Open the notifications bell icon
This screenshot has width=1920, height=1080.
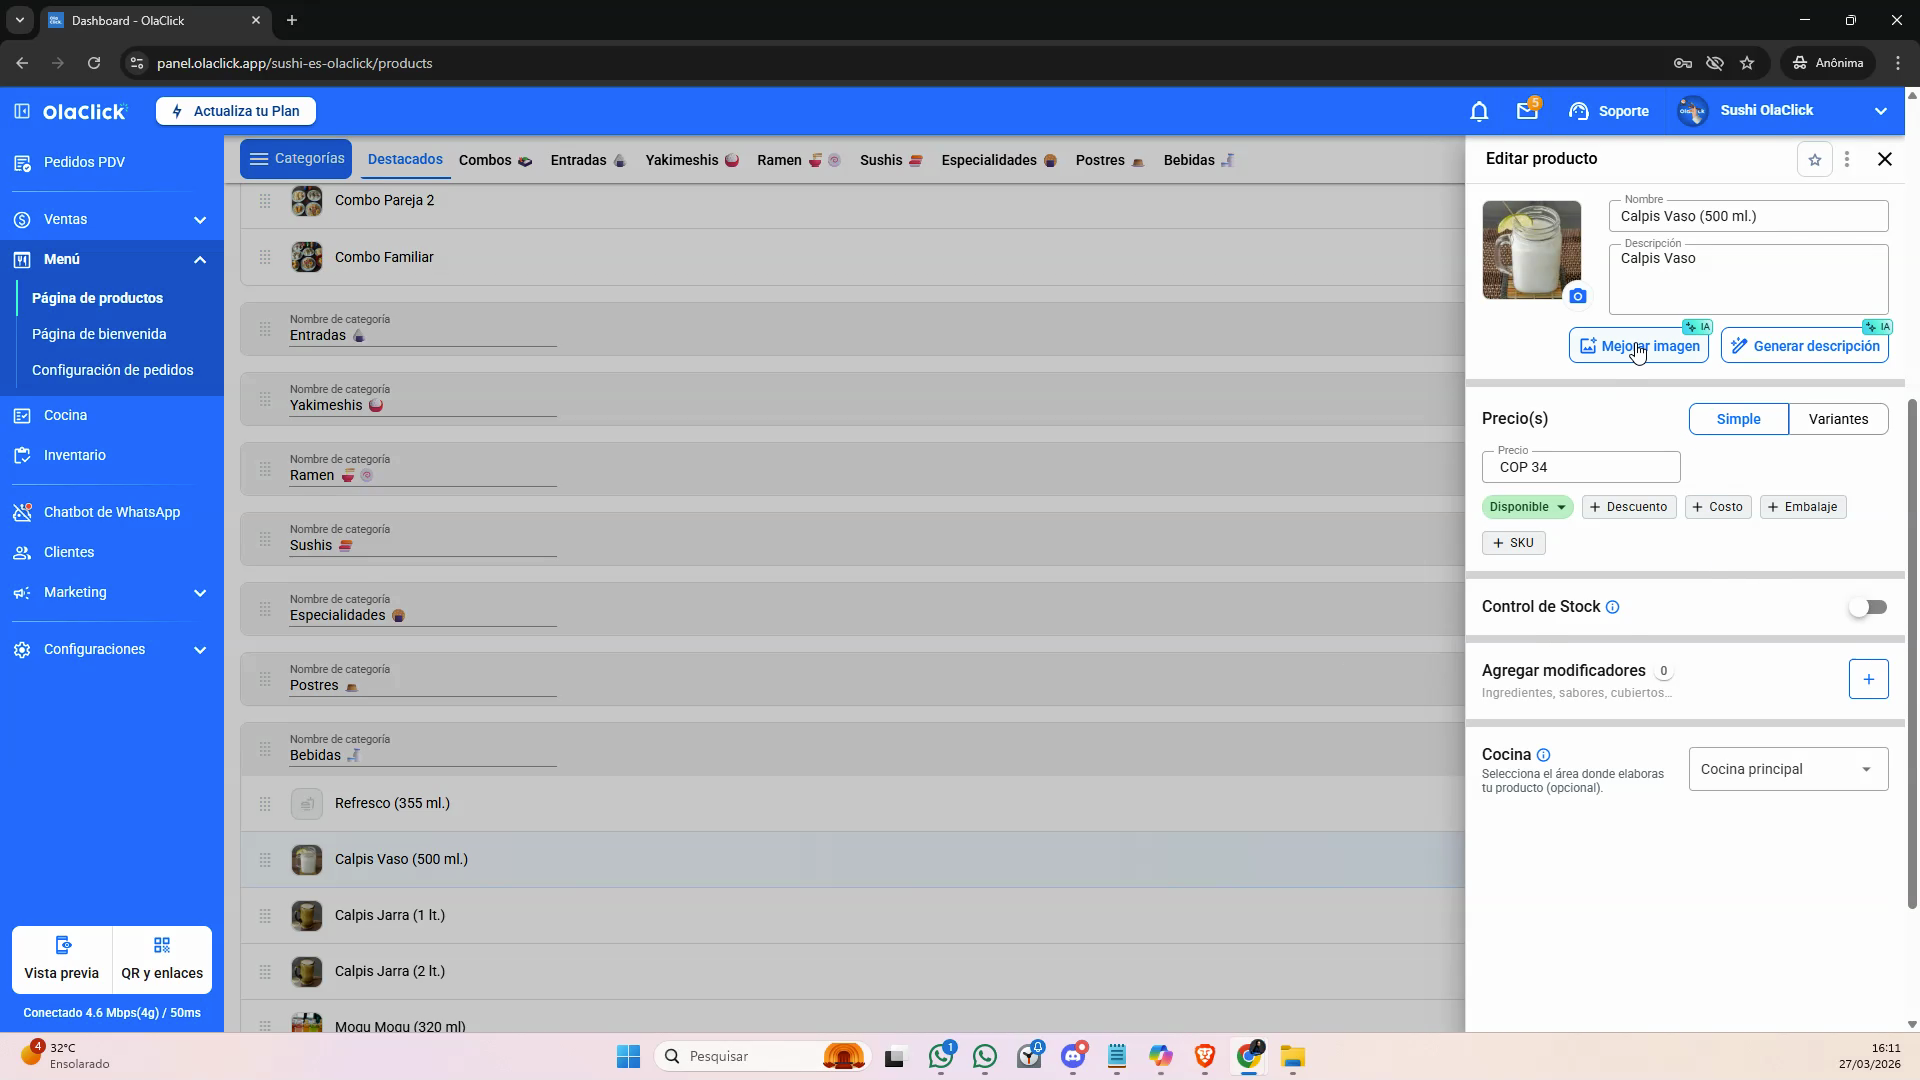tap(1479, 111)
